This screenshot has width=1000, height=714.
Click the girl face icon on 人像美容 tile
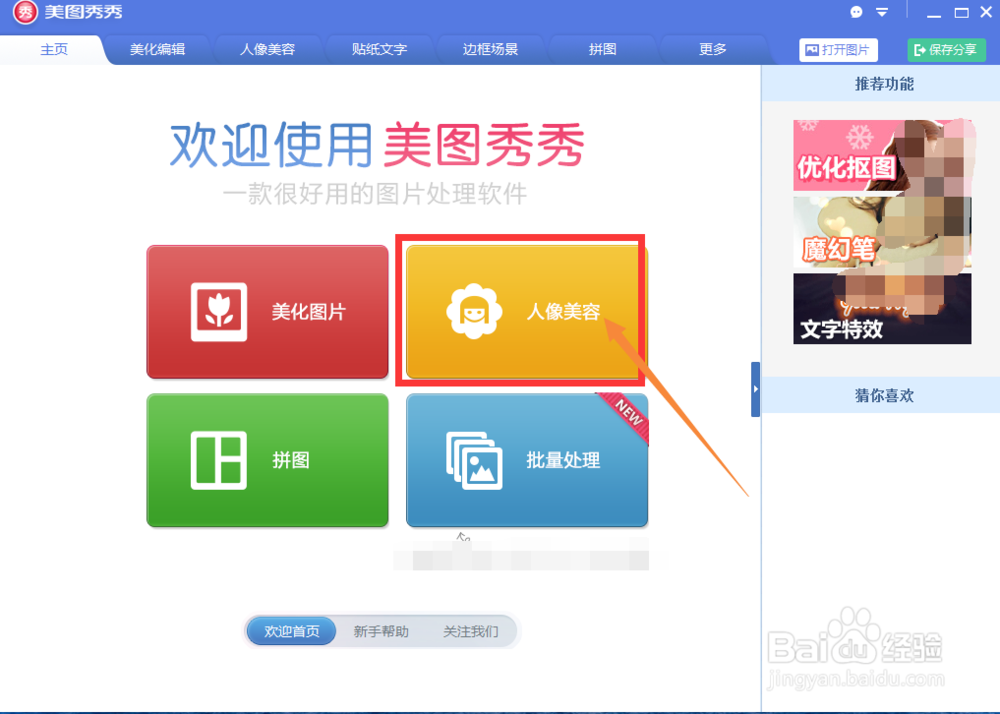pos(474,311)
